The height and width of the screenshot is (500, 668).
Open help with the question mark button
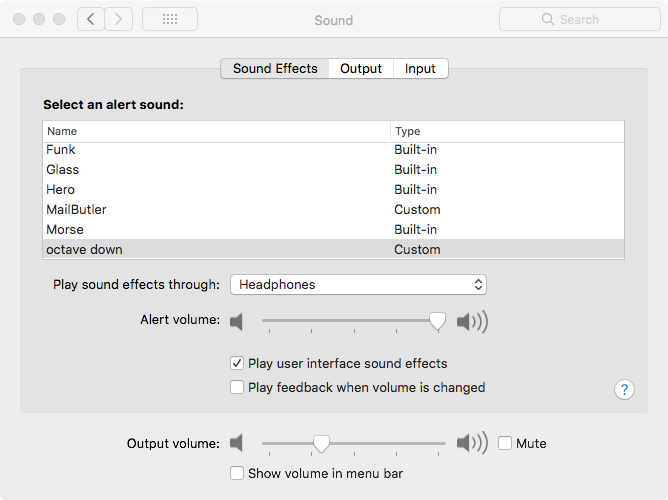624,389
